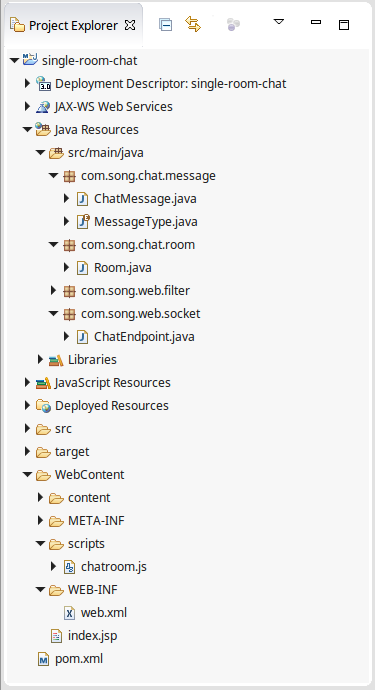Click the ChatEndpoint.java file icon

(x=82, y=337)
